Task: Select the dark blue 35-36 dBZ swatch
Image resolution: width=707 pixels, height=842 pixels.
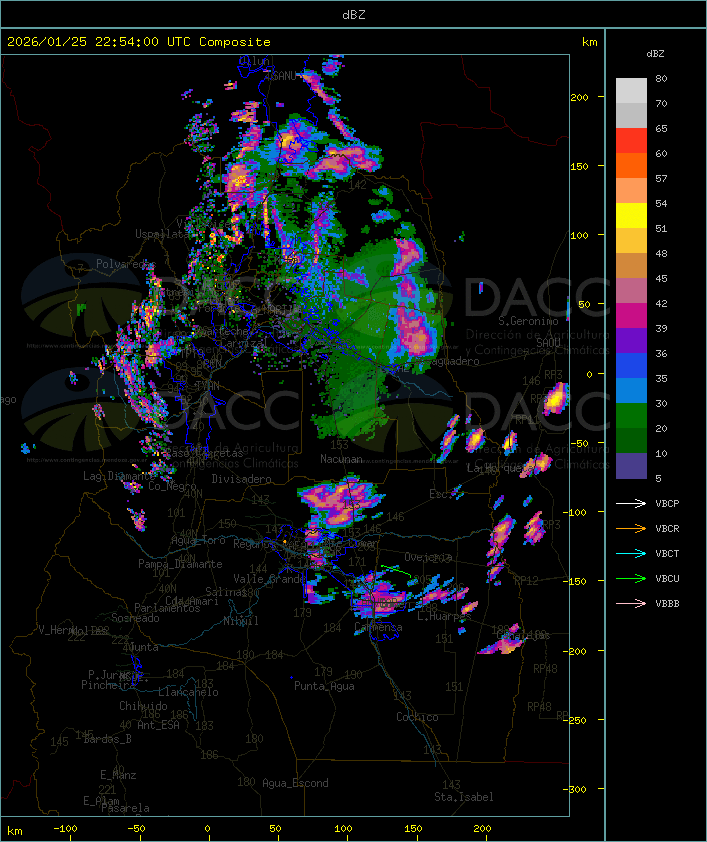Action: coord(631,365)
